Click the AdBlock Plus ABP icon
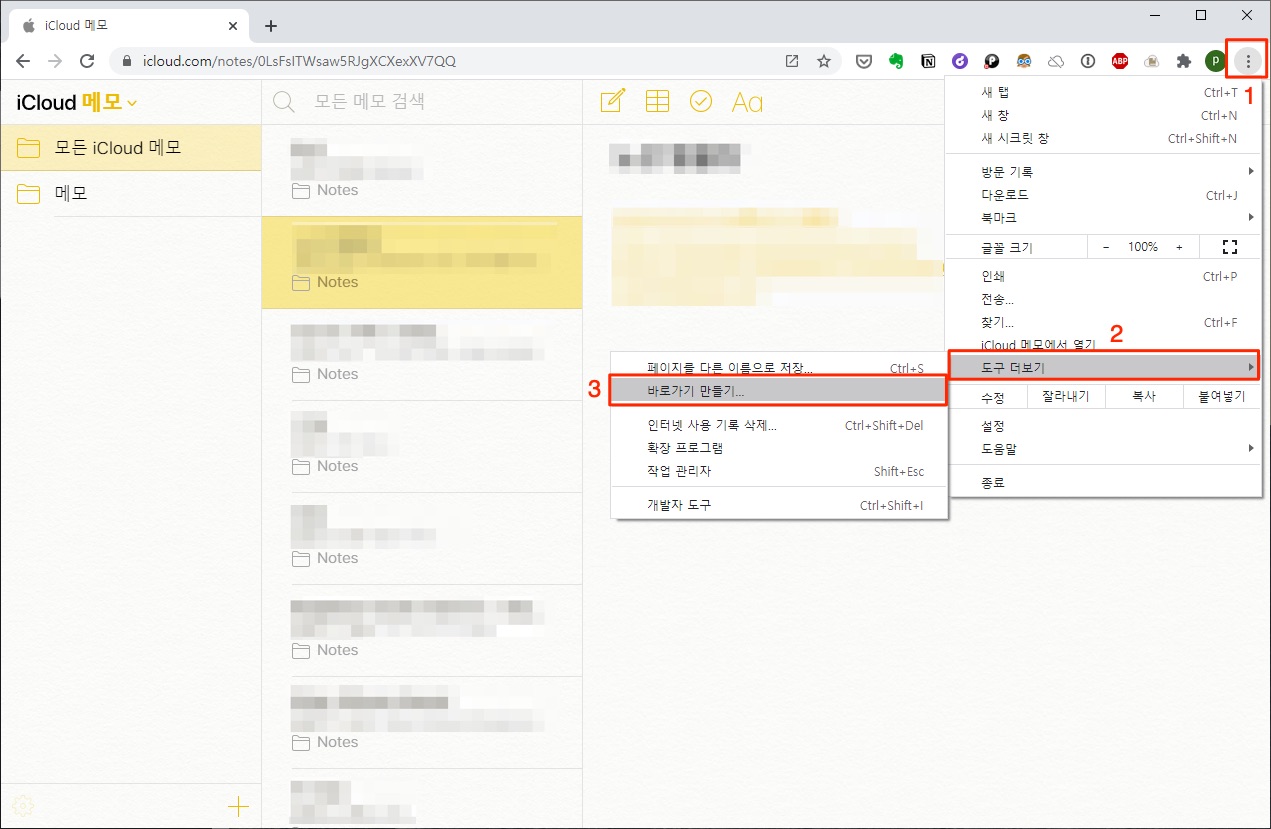This screenshot has width=1271, height=829. [x=1120, y=61]
